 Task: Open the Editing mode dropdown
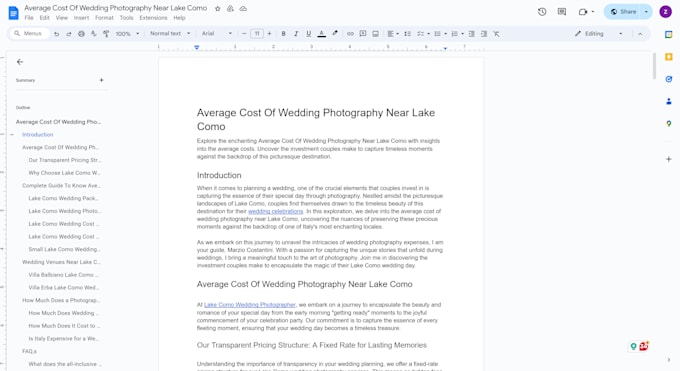[599, 33]
